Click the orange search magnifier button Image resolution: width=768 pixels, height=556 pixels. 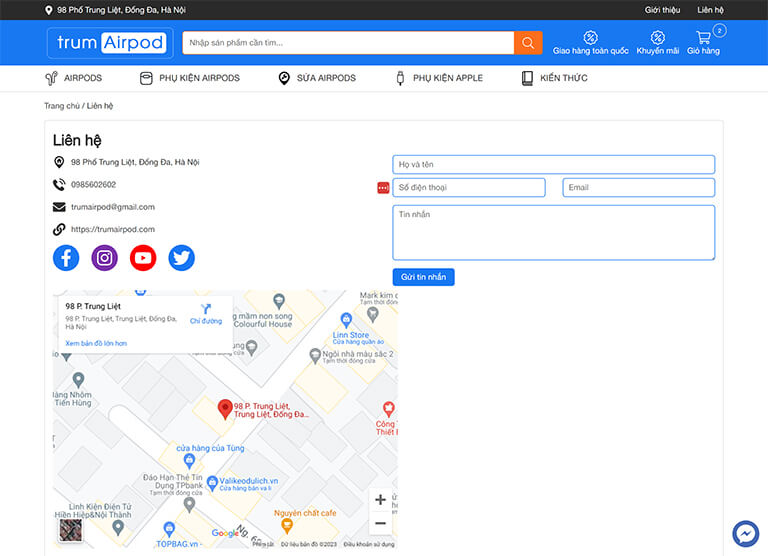click(528, 43)
